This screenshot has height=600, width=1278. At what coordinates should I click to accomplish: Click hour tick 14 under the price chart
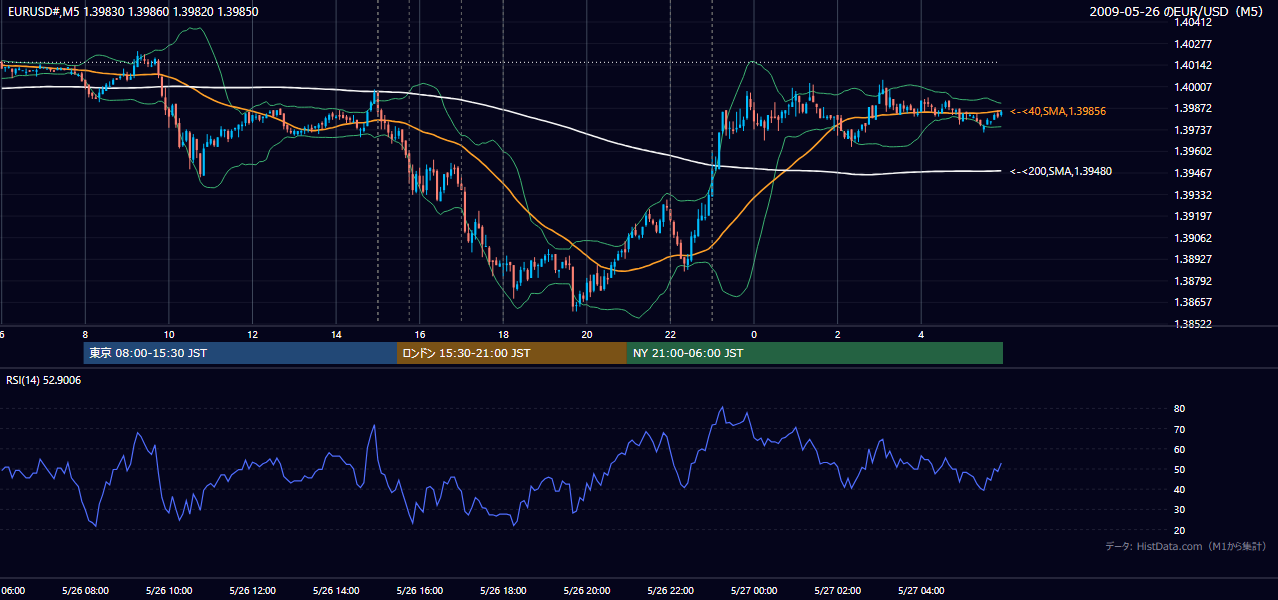tap(336, 335)
